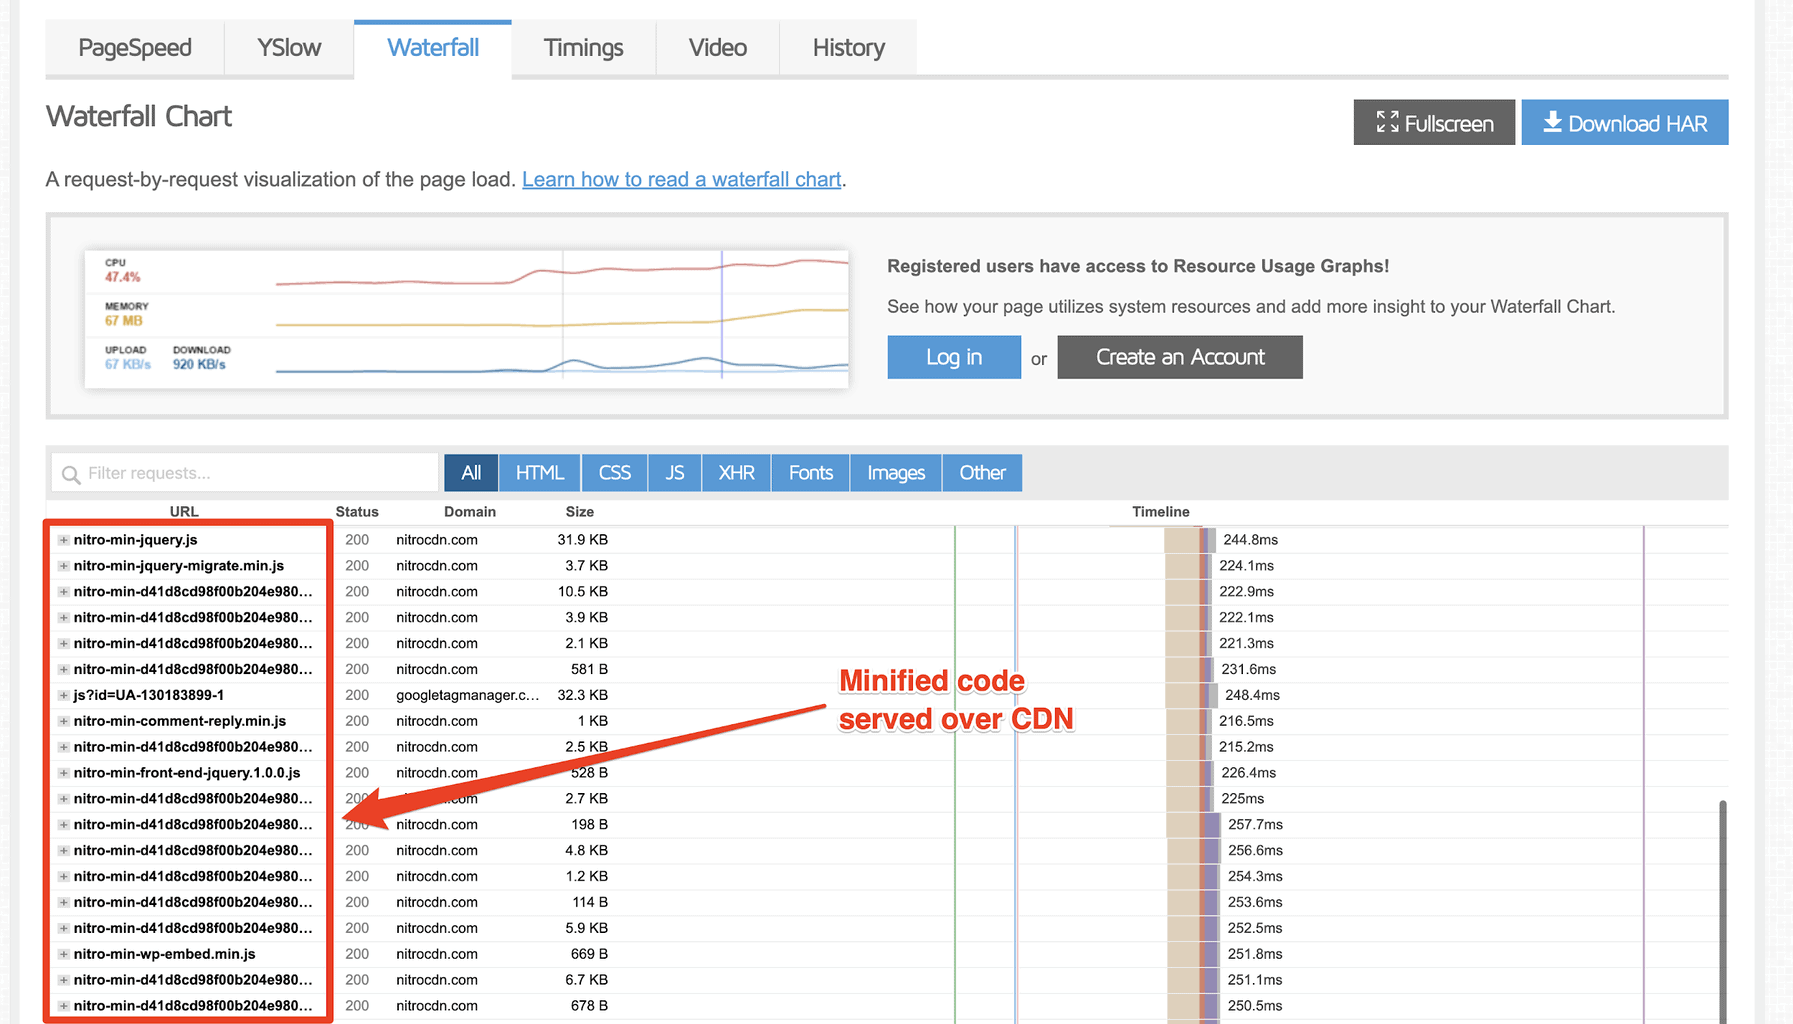Screen dimensions: 1793x1024
Task: Click the Log in button
Action: 953,357
